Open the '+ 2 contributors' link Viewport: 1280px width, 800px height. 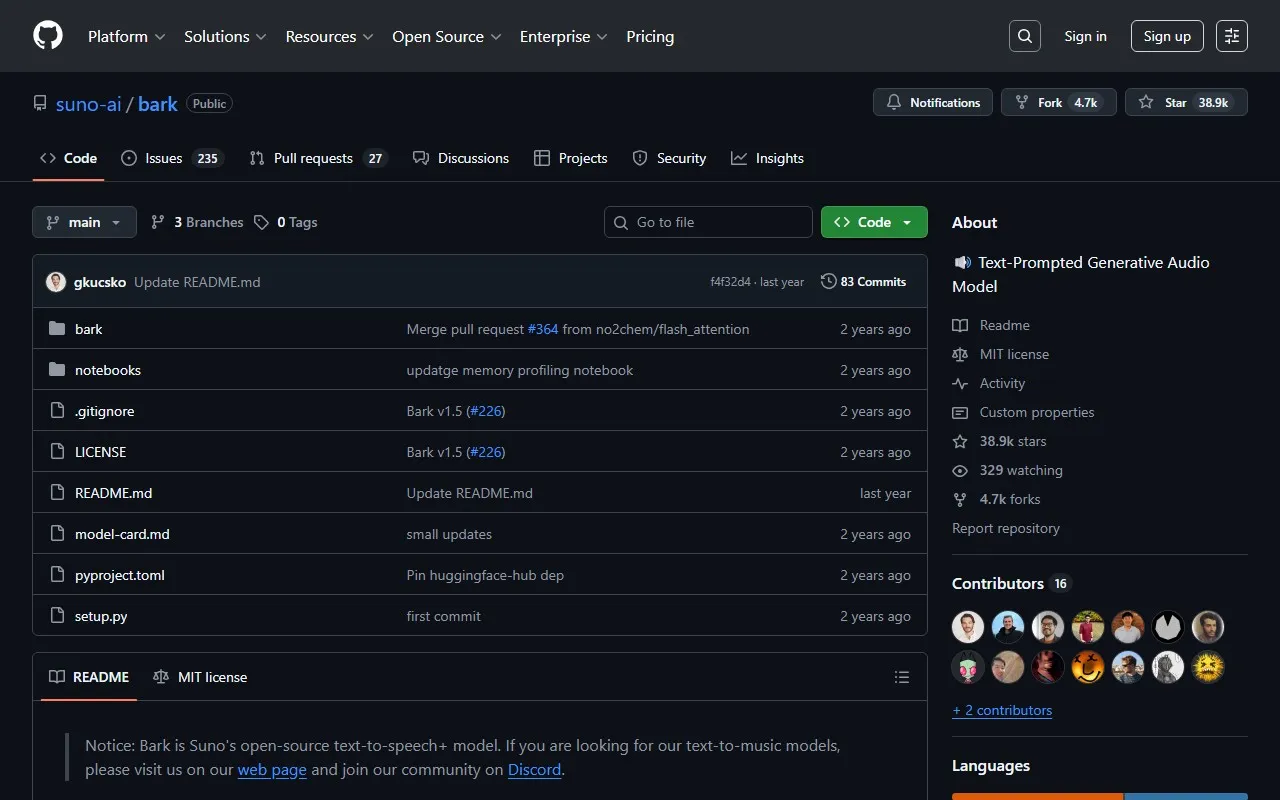[1002, 710]
